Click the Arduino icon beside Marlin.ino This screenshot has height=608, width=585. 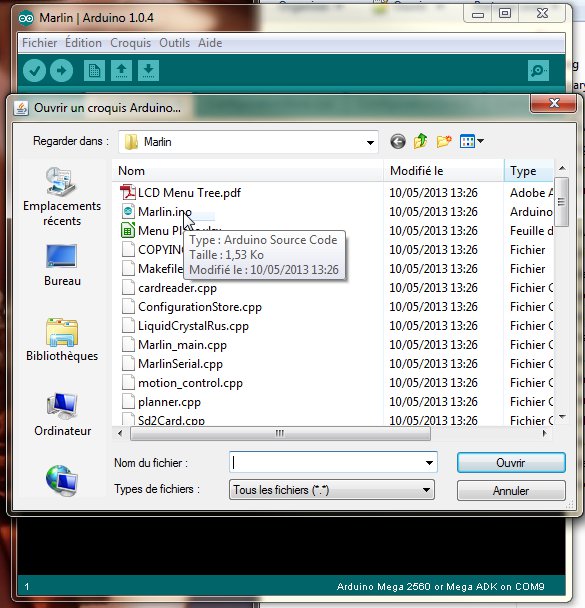[x=128, y=212]
